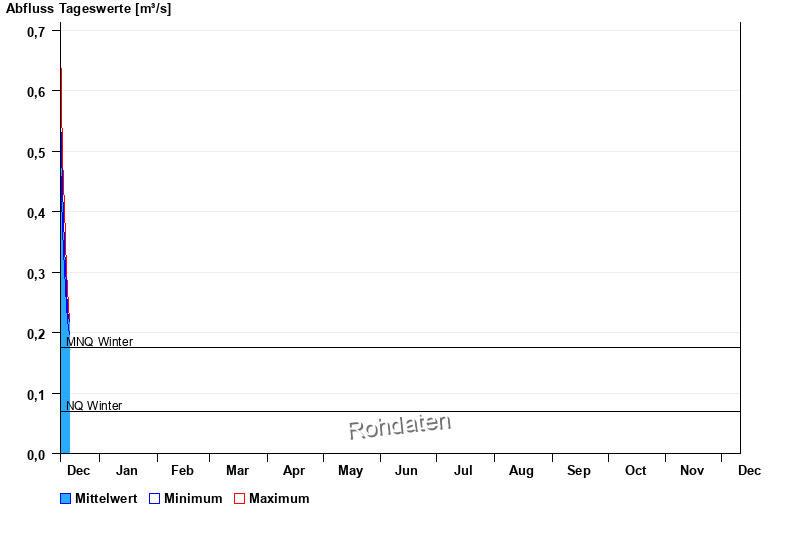800x550 pixels.
Task: Click the Apr month axis label
Action: click(x=294, y=471)
